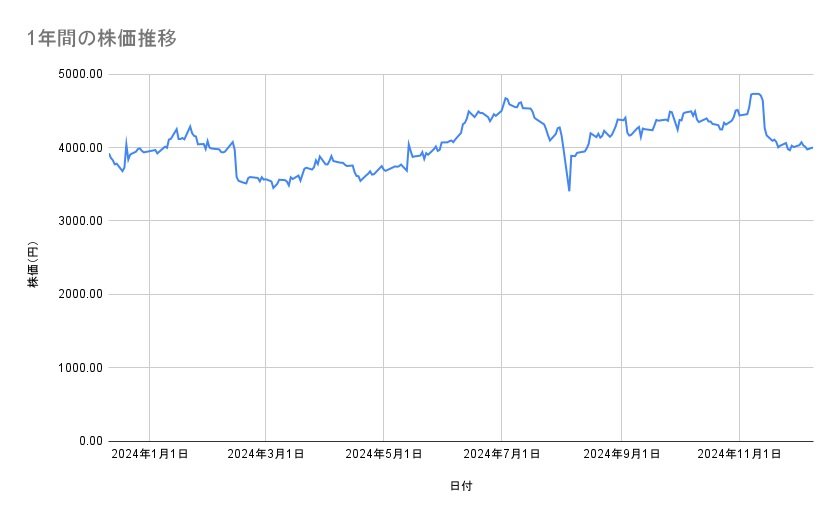
Task: Select the 2024年11月1日 date label
Action: pyautogui.click(x=739, y=455)
